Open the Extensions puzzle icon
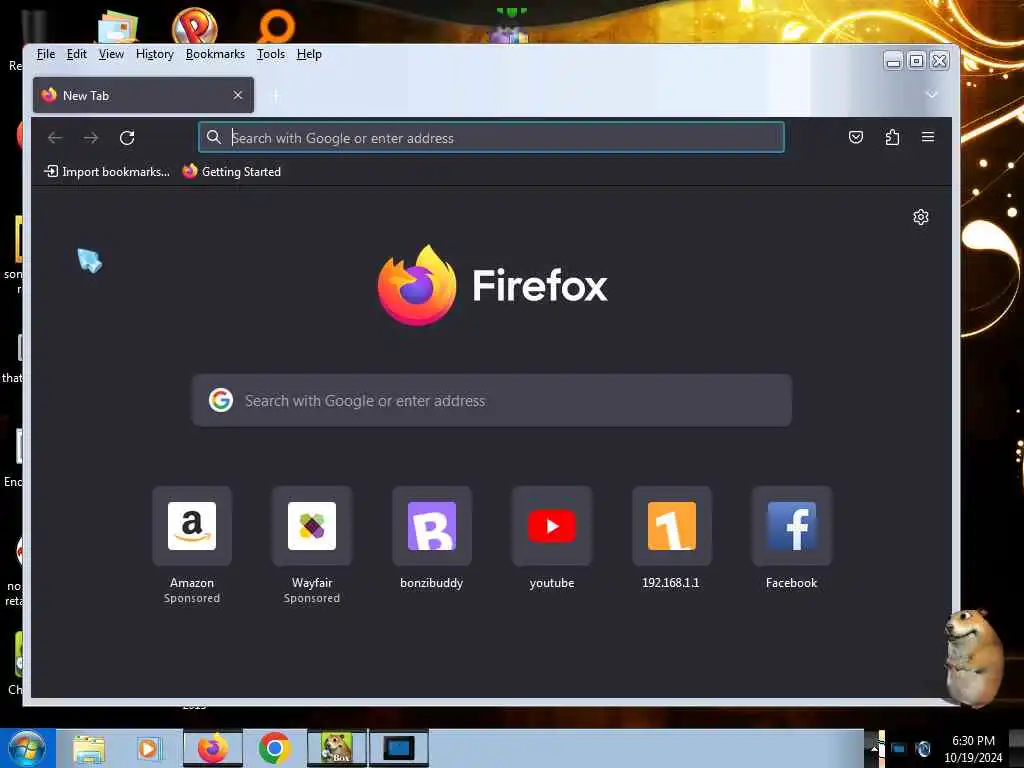 click(x=892, y=137)
